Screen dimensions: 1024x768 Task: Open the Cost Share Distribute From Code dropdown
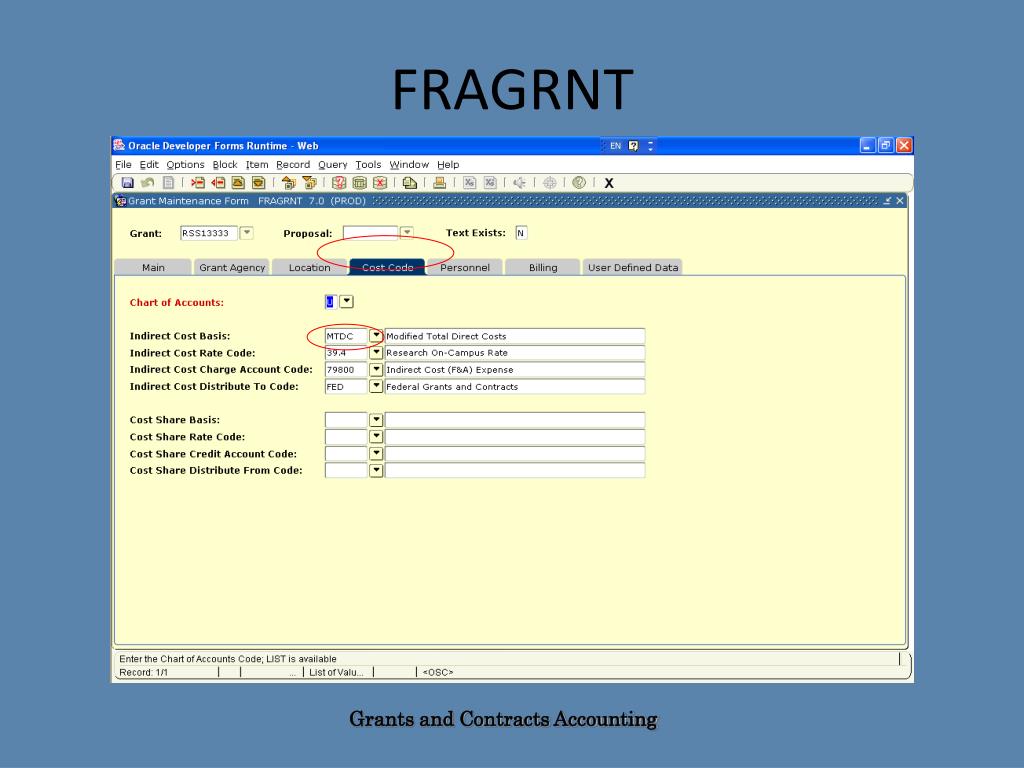pyautogui.click(x=376, y=470)
